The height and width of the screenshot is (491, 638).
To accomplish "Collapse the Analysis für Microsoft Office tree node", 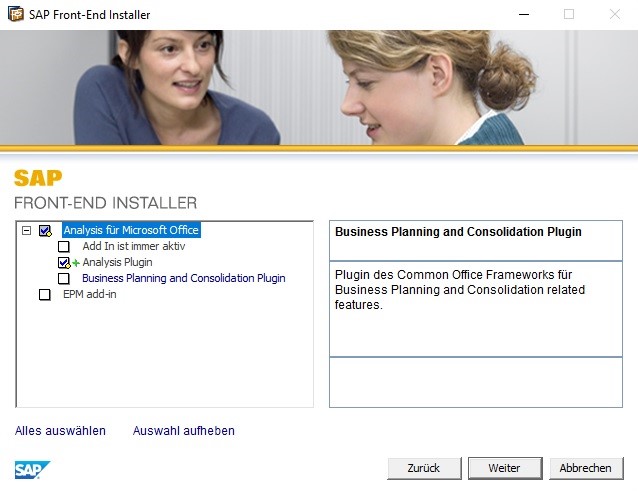I will click(x=26, y=231).
